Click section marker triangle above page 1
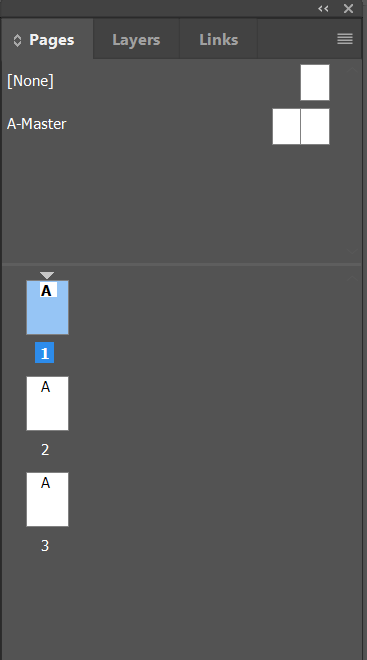The height and width of the screenshot is (660, 367). tap(47, 275)
